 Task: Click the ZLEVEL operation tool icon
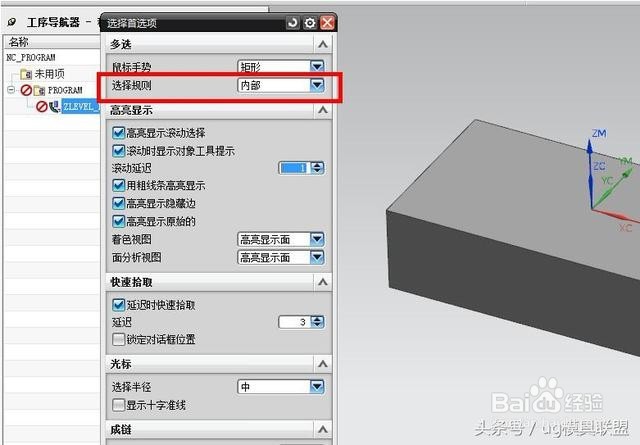click(x=54, y=107)
